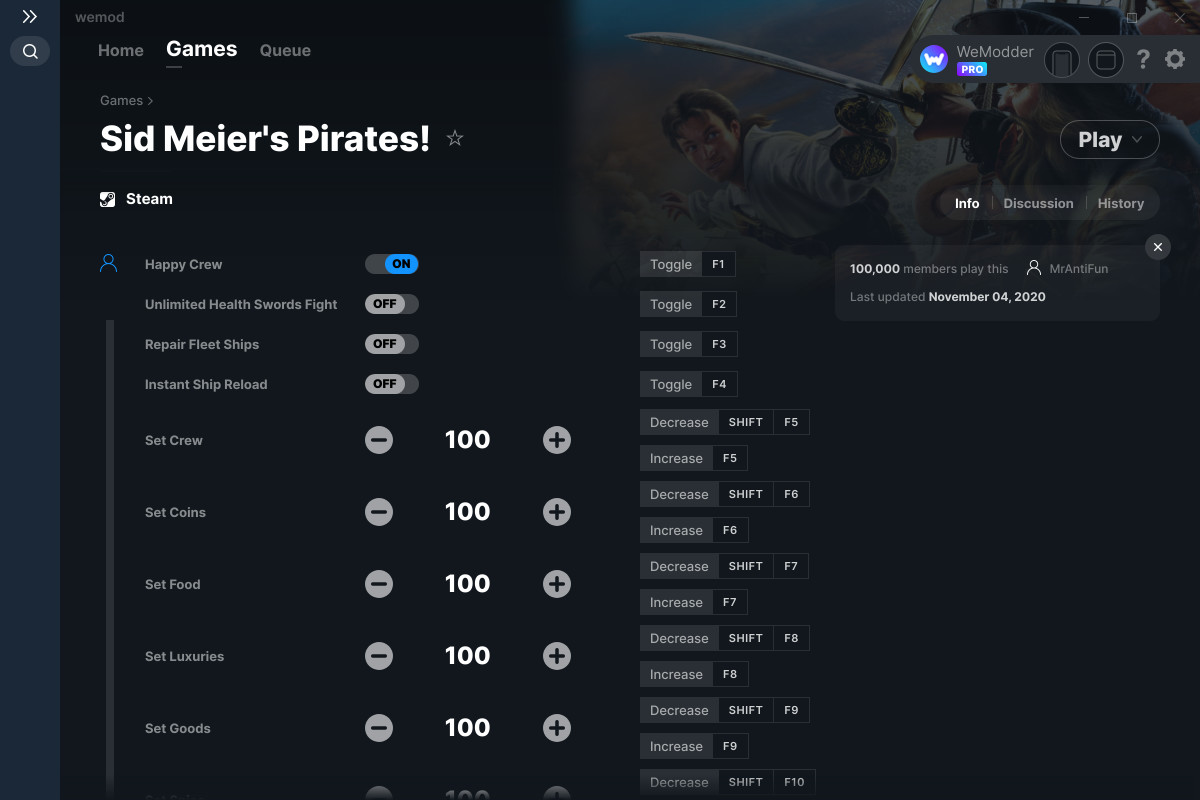Open help question mark icon
The height and width of the screenshot is (800, 1200).
[1143, 60]
